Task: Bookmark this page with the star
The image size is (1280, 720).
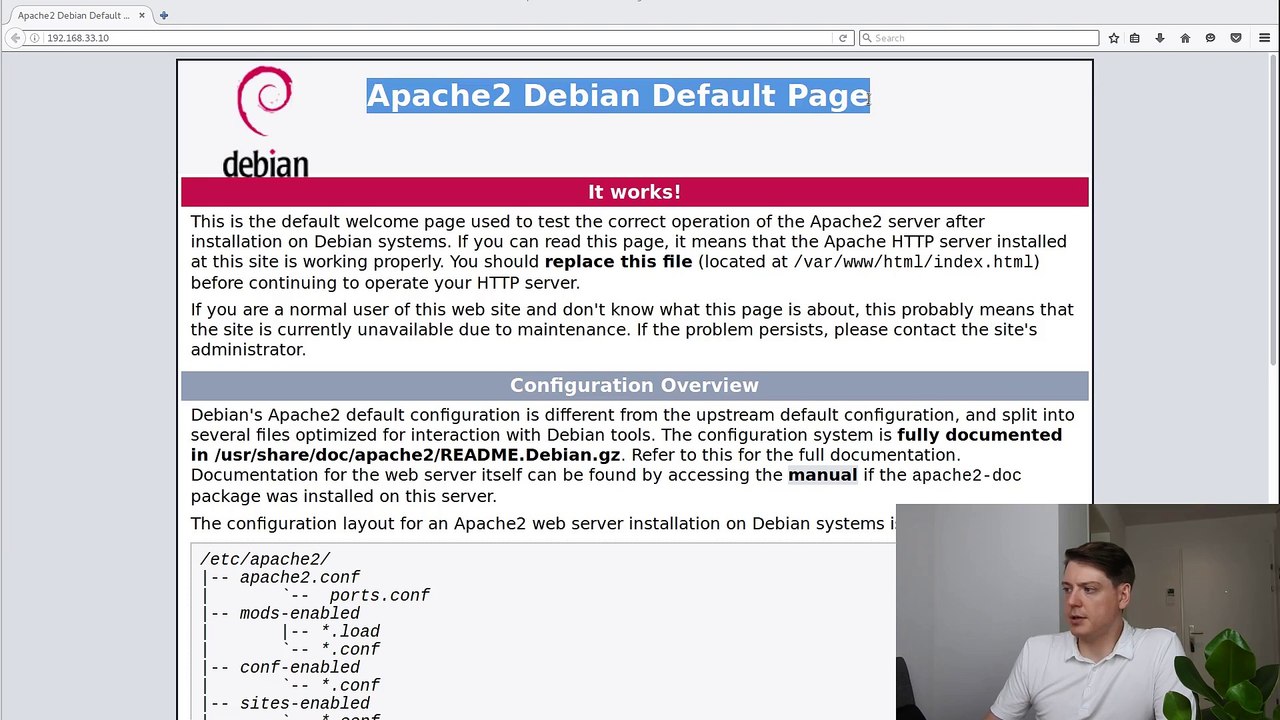Action: (1113, 38)
